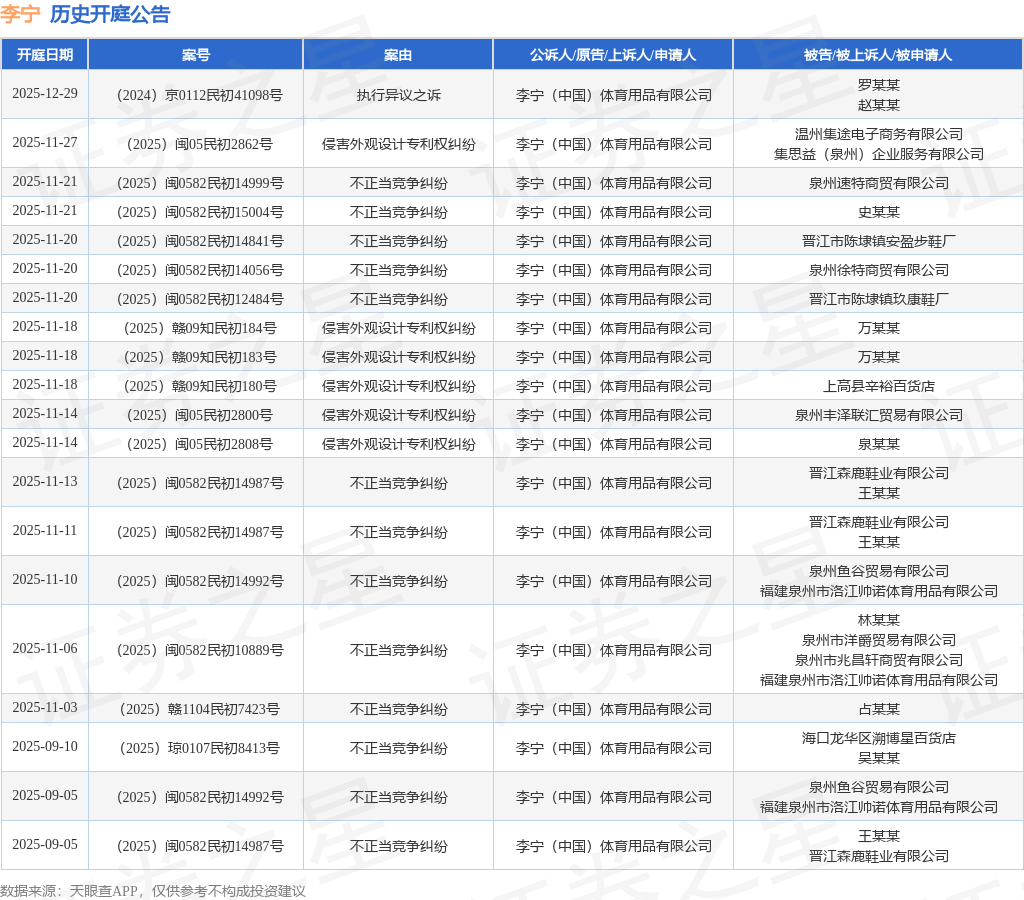Click the 公诉人/原告/上诉人/申请人 column header
Image resolution: width=1024 pixels, height=900 pixels.
click(x=613, y=55)
